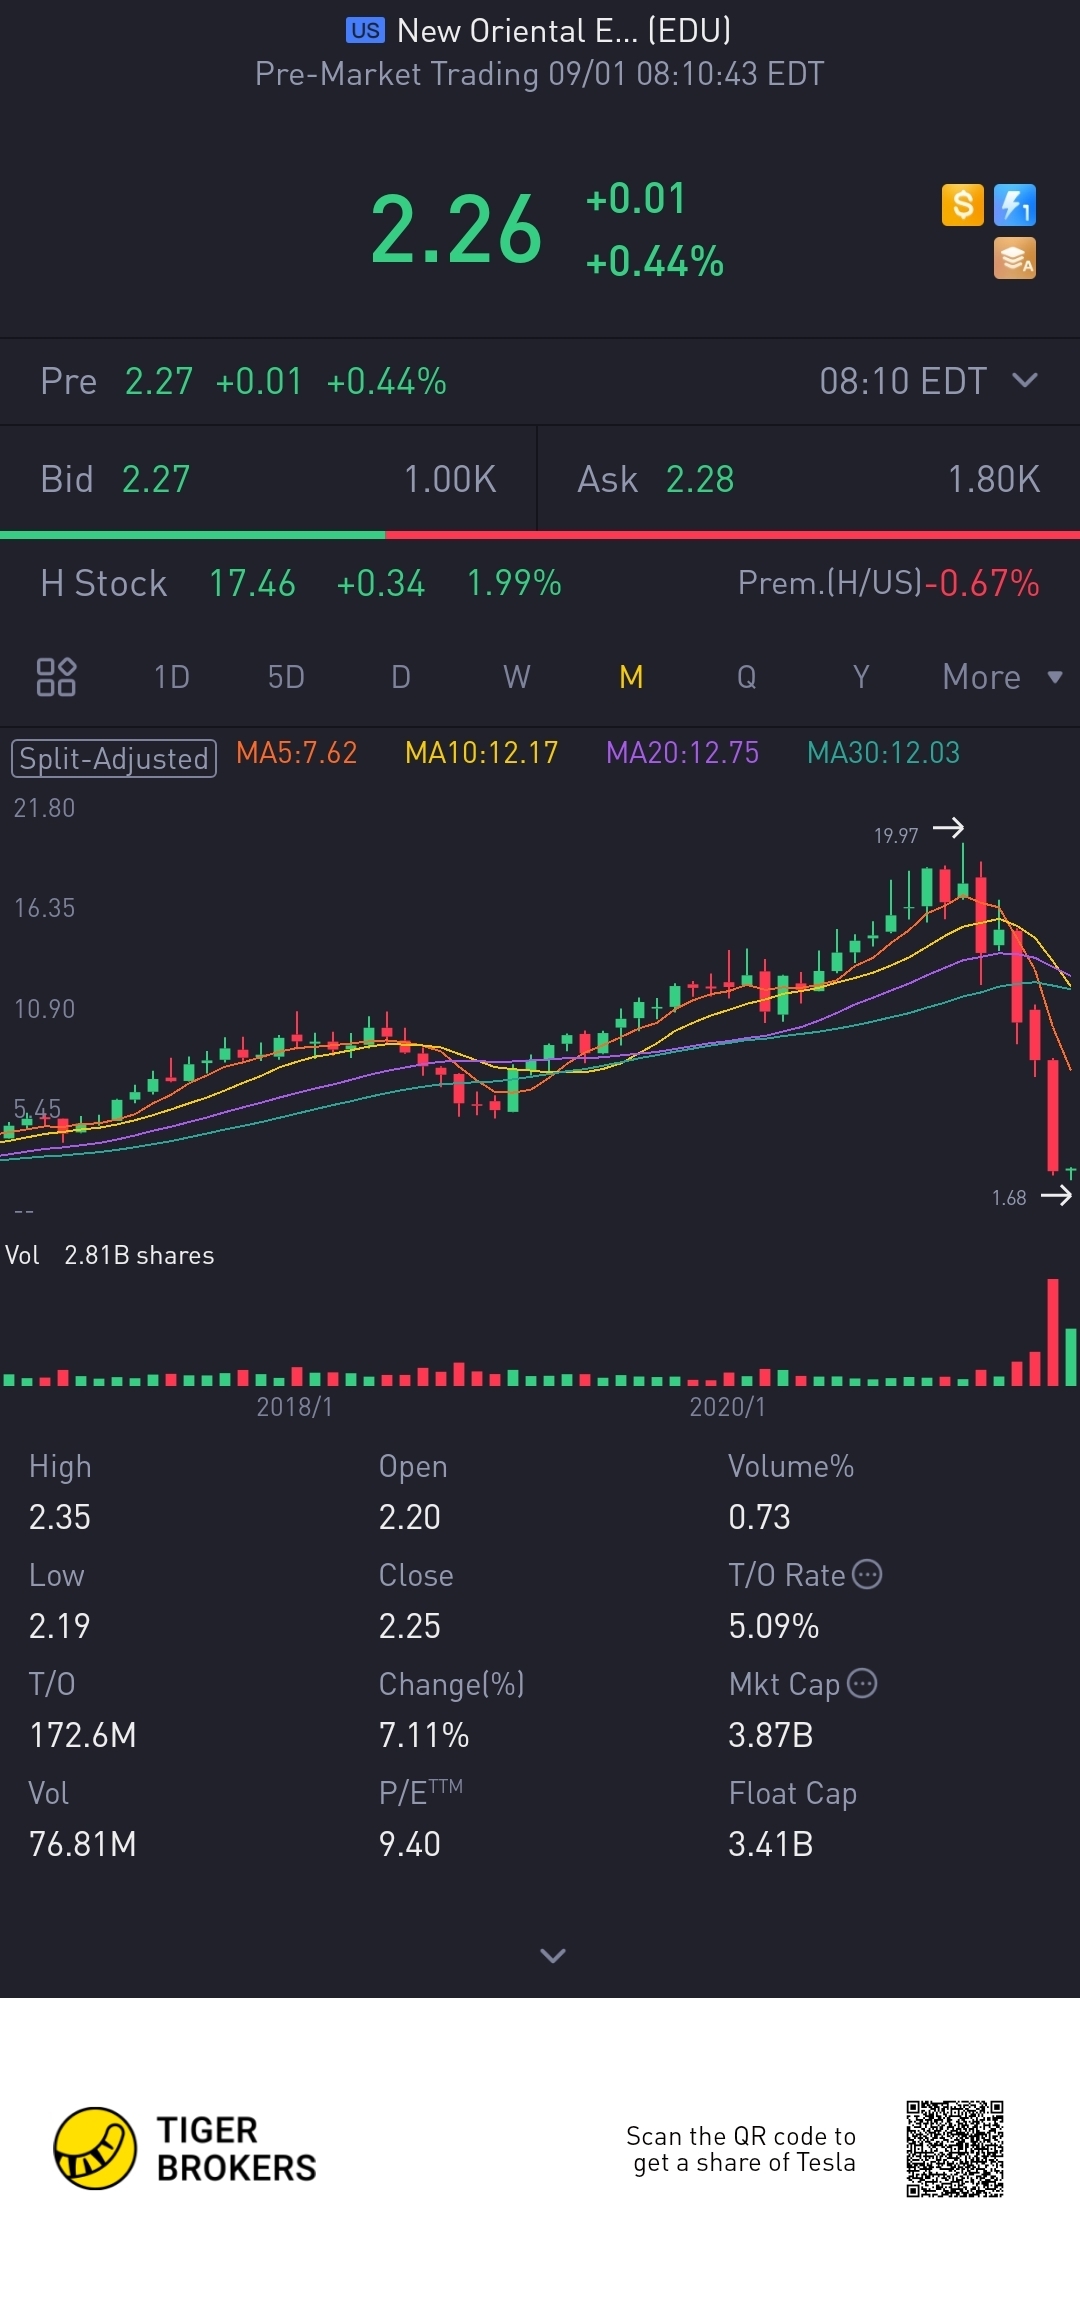
Task: Tap the Tesla share QR code
Action: [x=954, y=2148]
